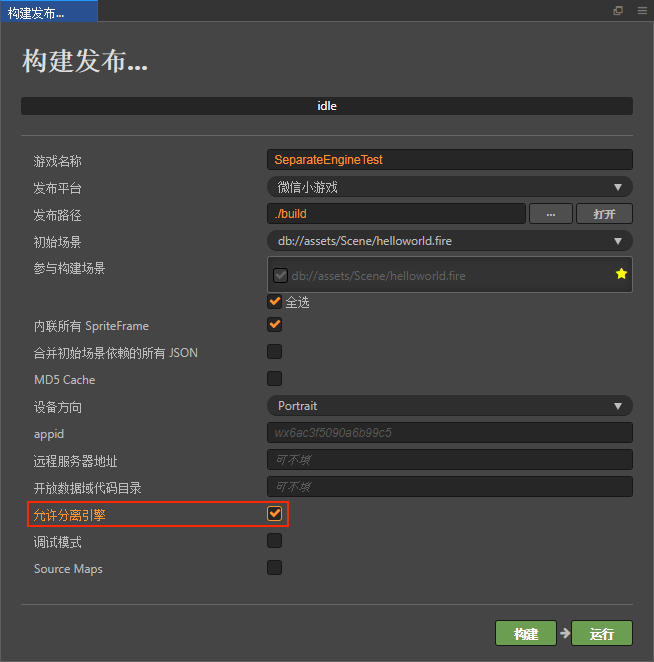Enable 合并初始场景依赖的所有 JSON checkbox
The height and width of the screenshot is (662, 654).
[x=275, y=352]
